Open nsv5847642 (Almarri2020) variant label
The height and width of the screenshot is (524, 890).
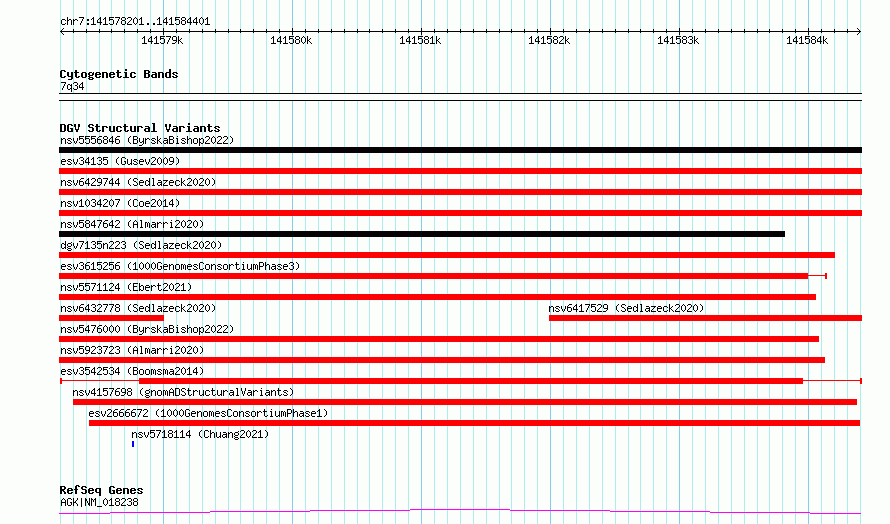point(132,224)
